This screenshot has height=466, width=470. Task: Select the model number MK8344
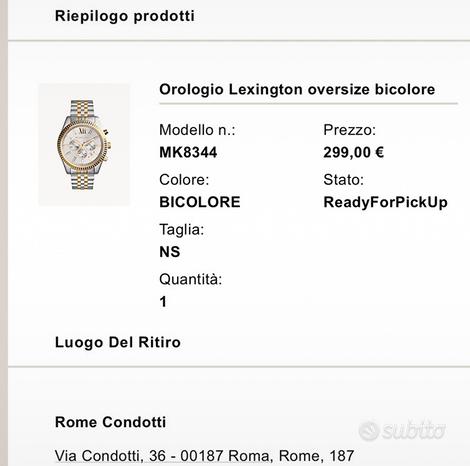coord(188,152)
